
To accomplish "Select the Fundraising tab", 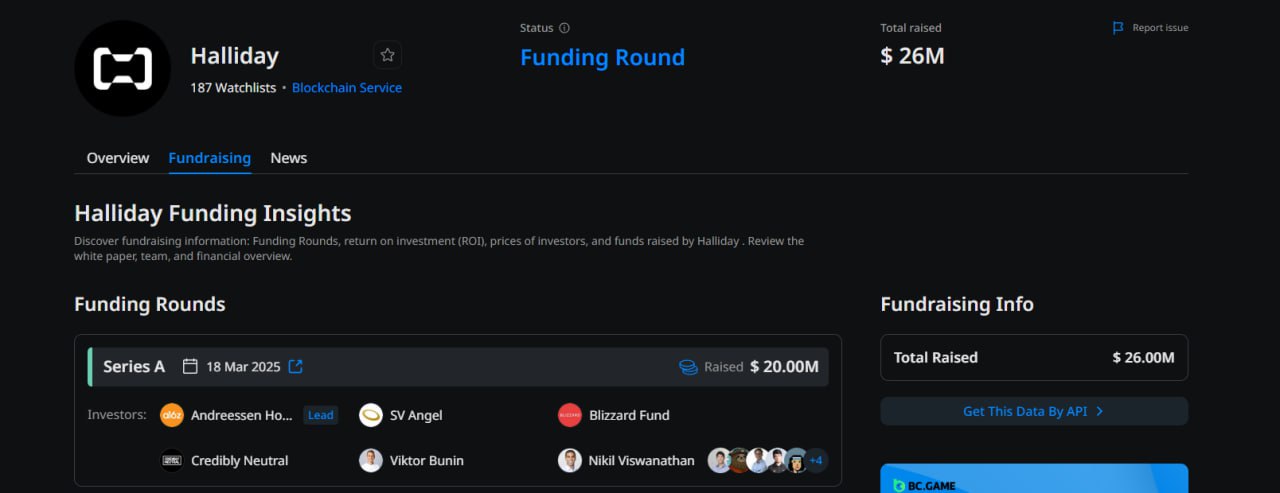I will pos(210,158).
